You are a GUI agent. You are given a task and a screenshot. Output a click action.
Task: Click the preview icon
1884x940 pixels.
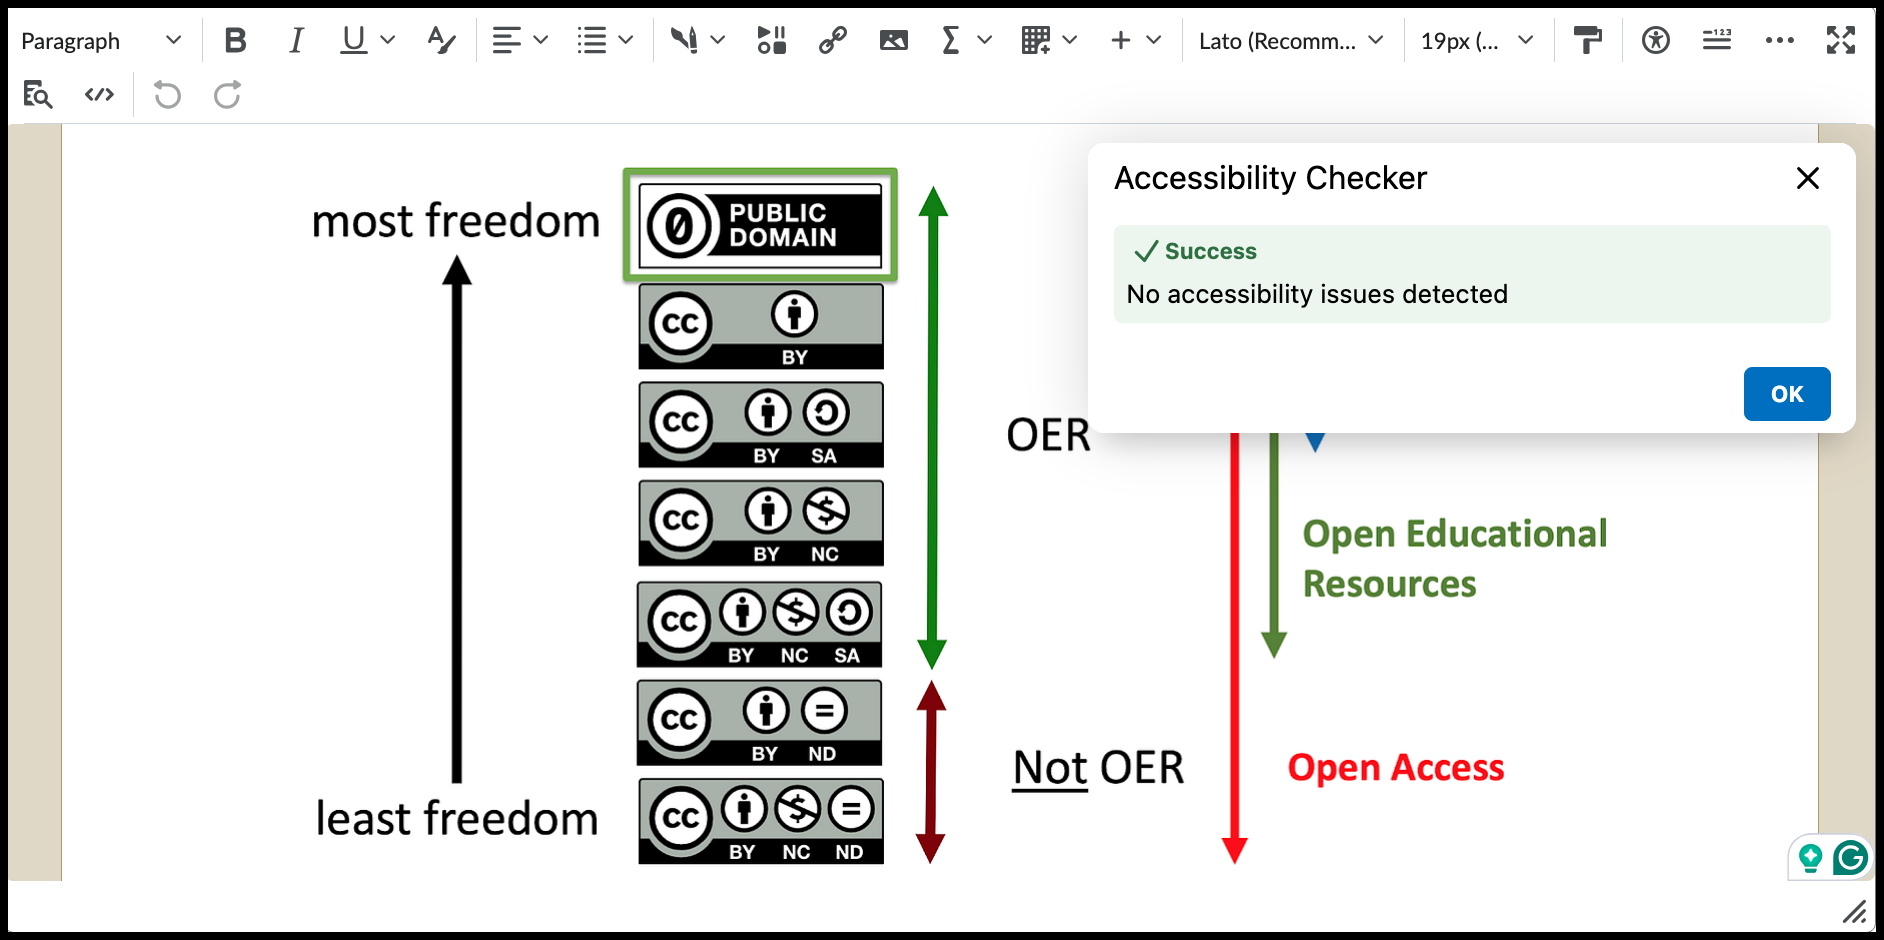38,95
